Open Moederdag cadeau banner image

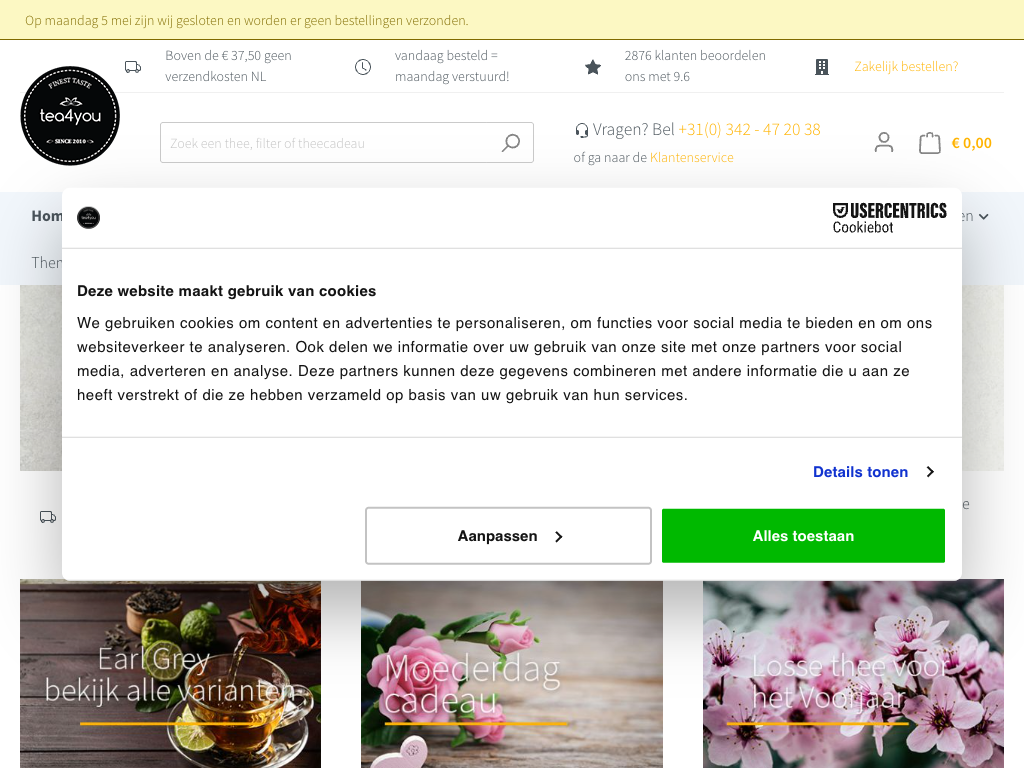(x=512, y=674)
